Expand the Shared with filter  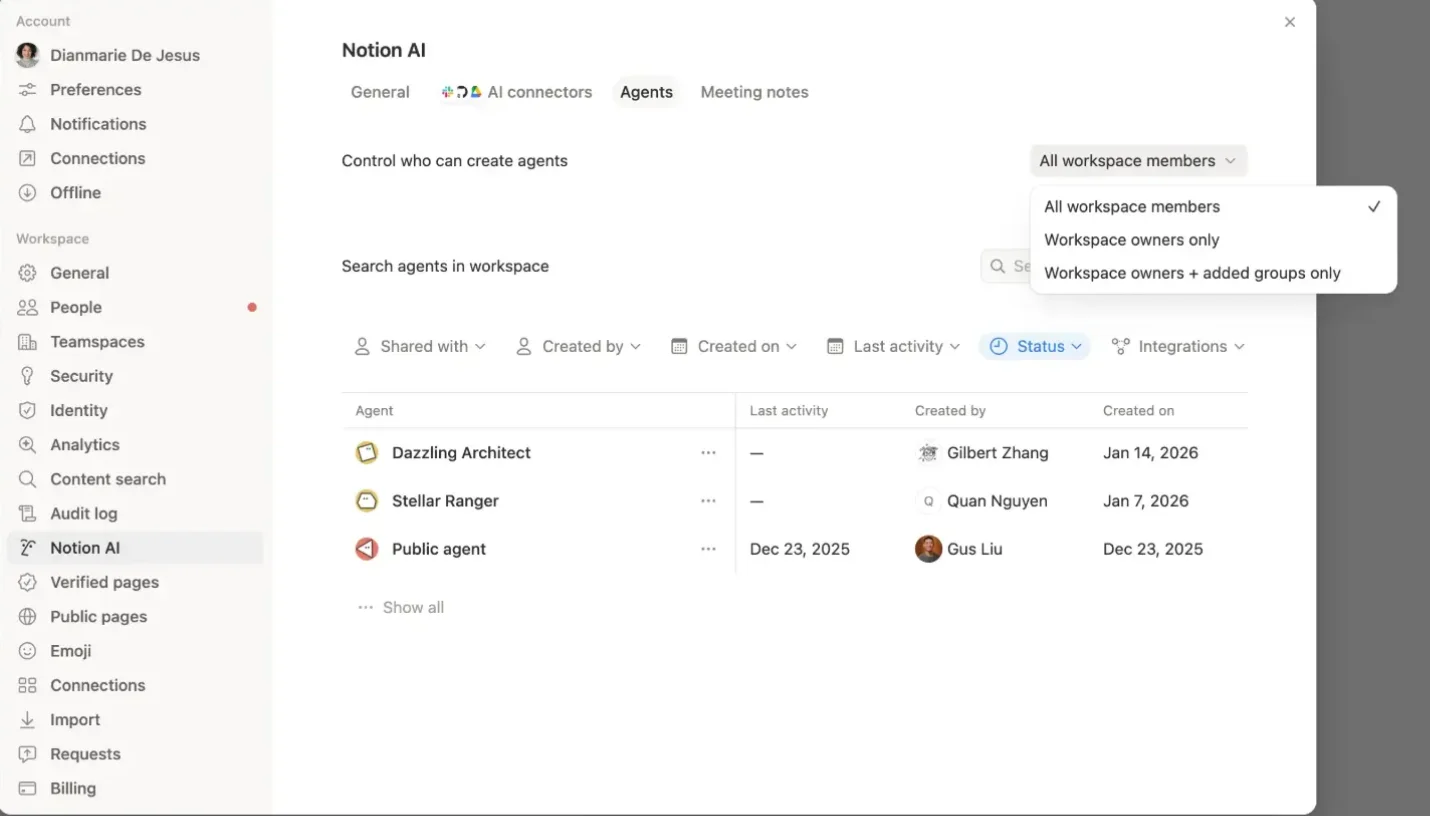[x=420, y=346]
